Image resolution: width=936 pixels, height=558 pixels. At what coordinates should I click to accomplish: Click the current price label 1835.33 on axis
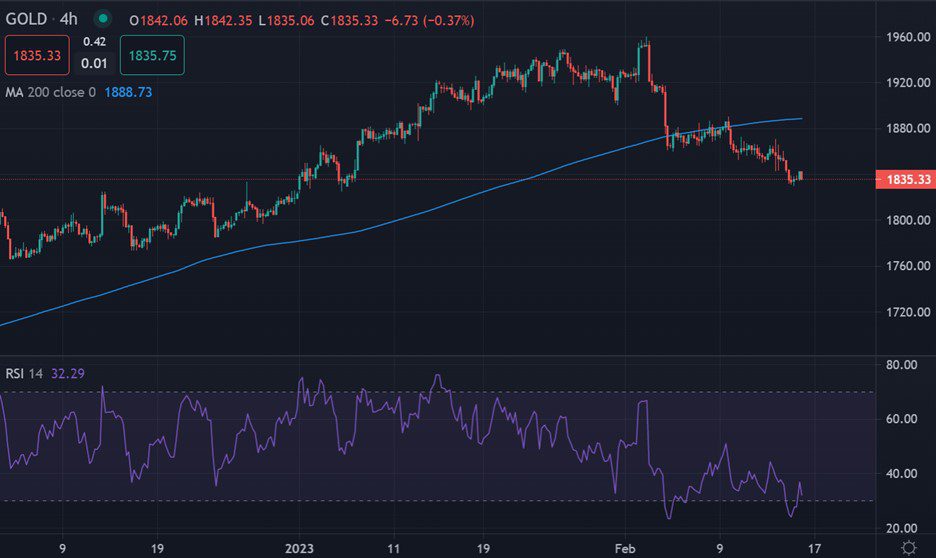coord(906,179)
